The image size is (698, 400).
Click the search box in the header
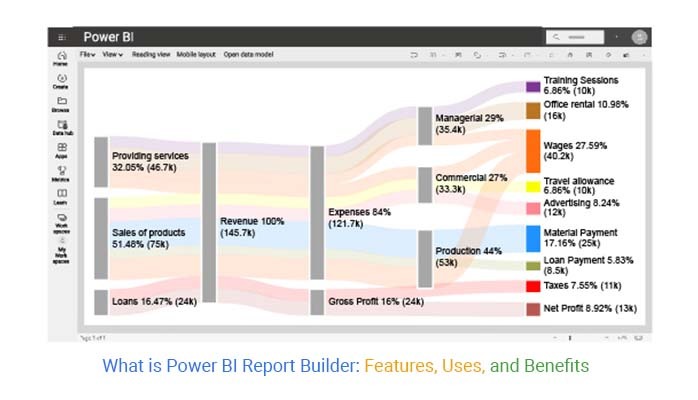pos(575,37)
